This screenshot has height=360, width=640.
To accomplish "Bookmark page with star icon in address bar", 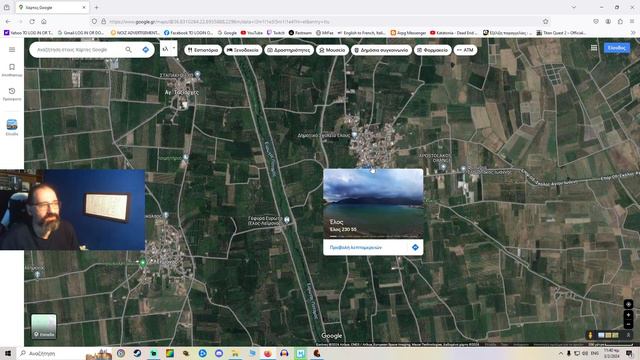I will pyautogui.click(x=546, y=21).
